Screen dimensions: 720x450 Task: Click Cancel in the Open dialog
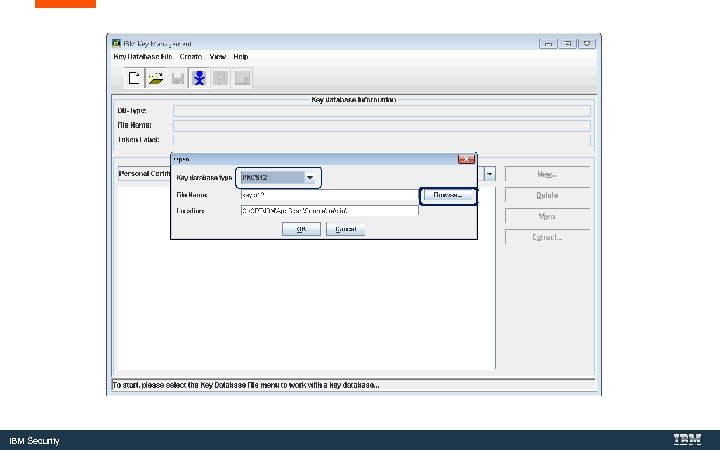point(345,229)
